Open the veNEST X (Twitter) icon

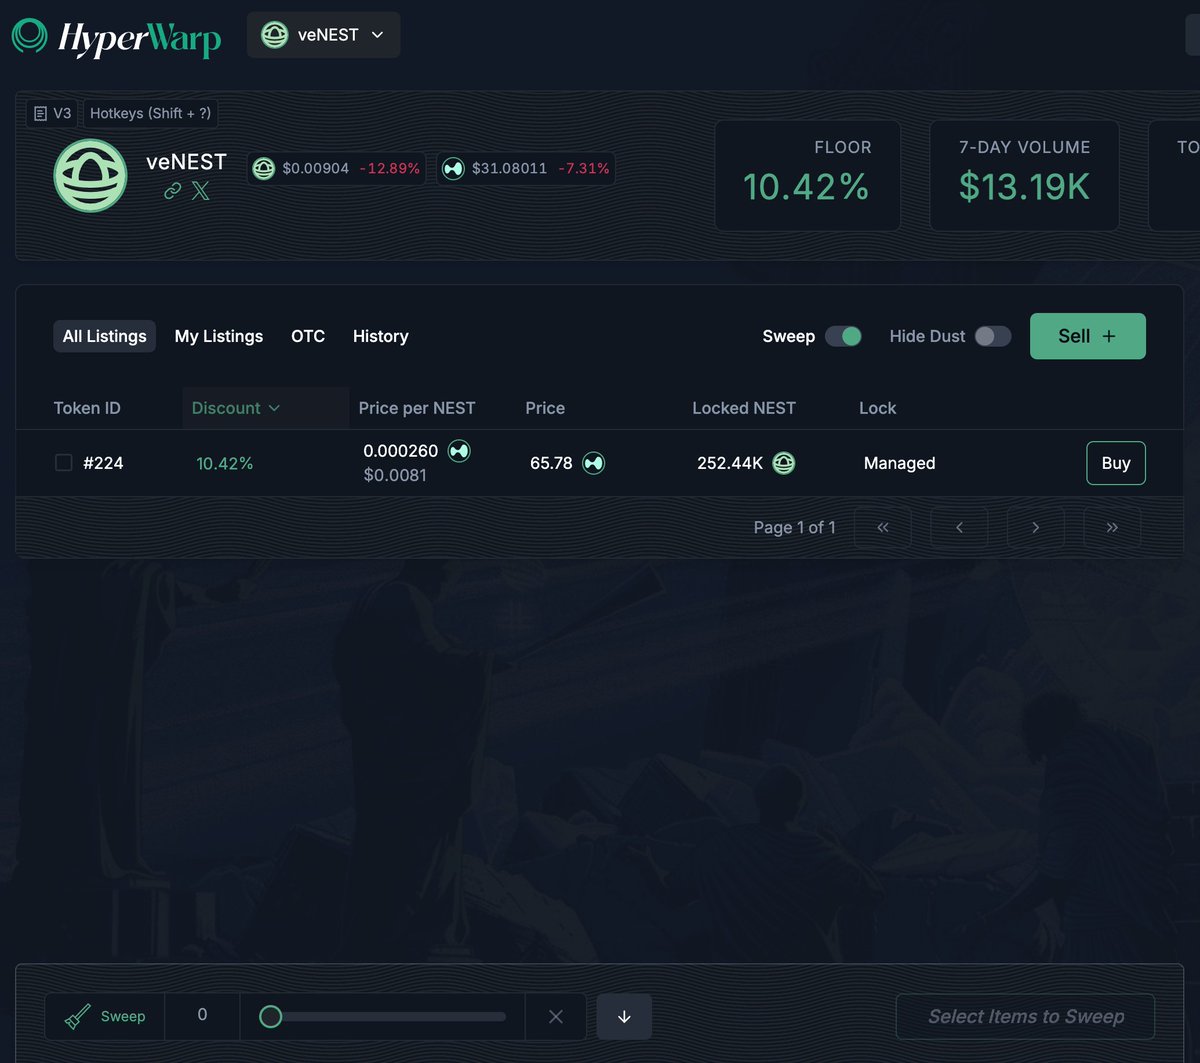click(x=200, y=190)
